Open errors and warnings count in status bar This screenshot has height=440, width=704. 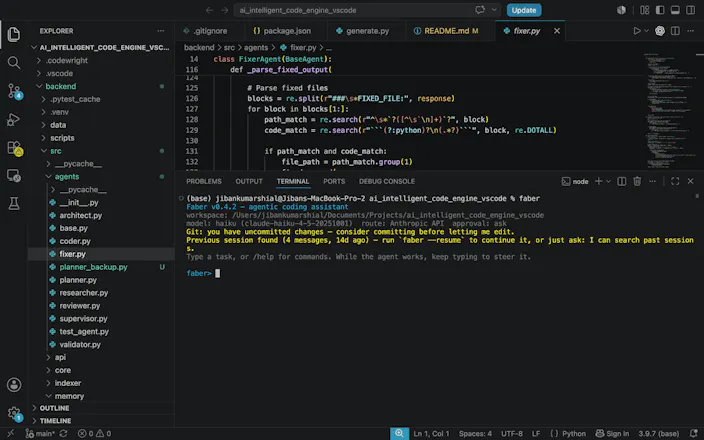(x=94, y=434)
